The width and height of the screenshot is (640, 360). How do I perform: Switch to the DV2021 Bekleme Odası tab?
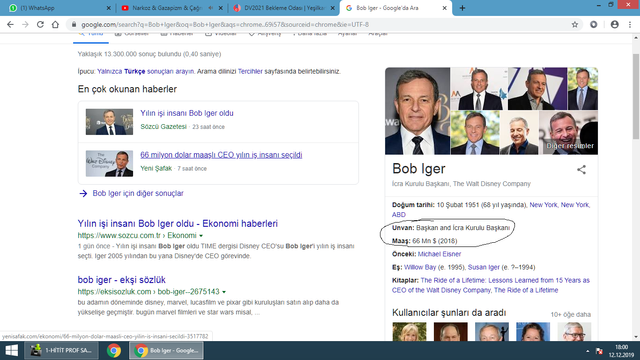click(284, 8)
